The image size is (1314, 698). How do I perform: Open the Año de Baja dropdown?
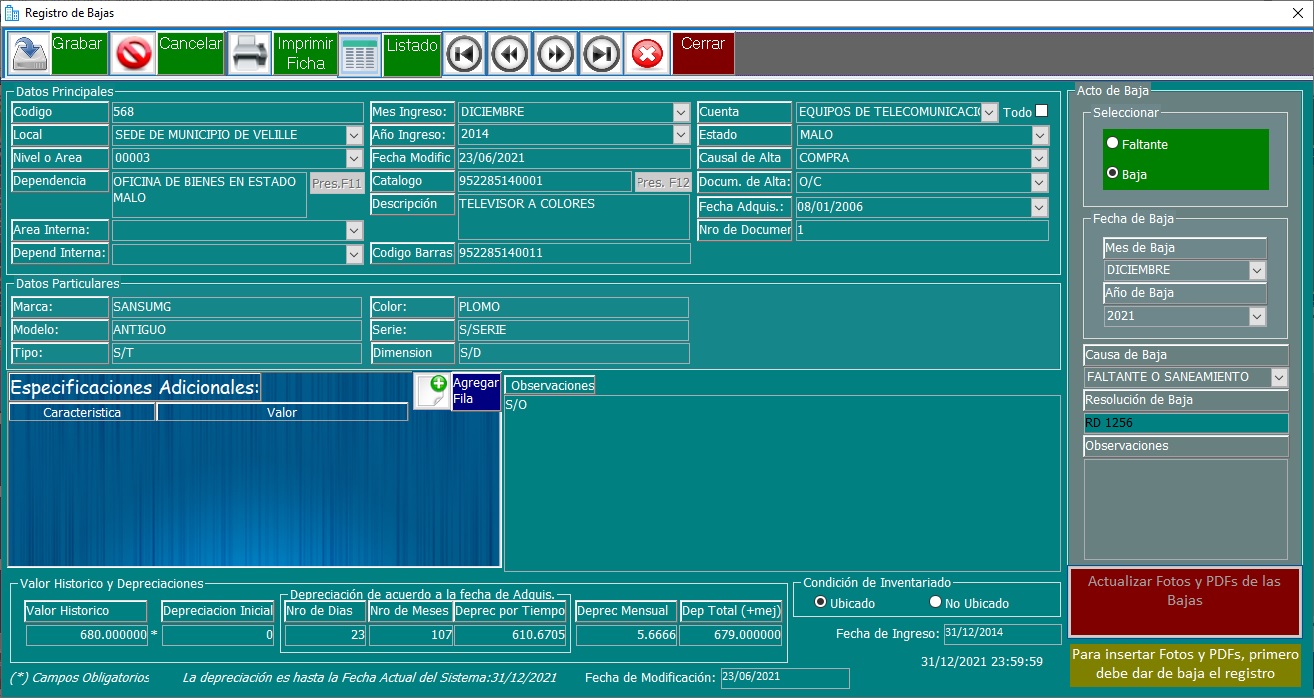[x=1257, y=316]
